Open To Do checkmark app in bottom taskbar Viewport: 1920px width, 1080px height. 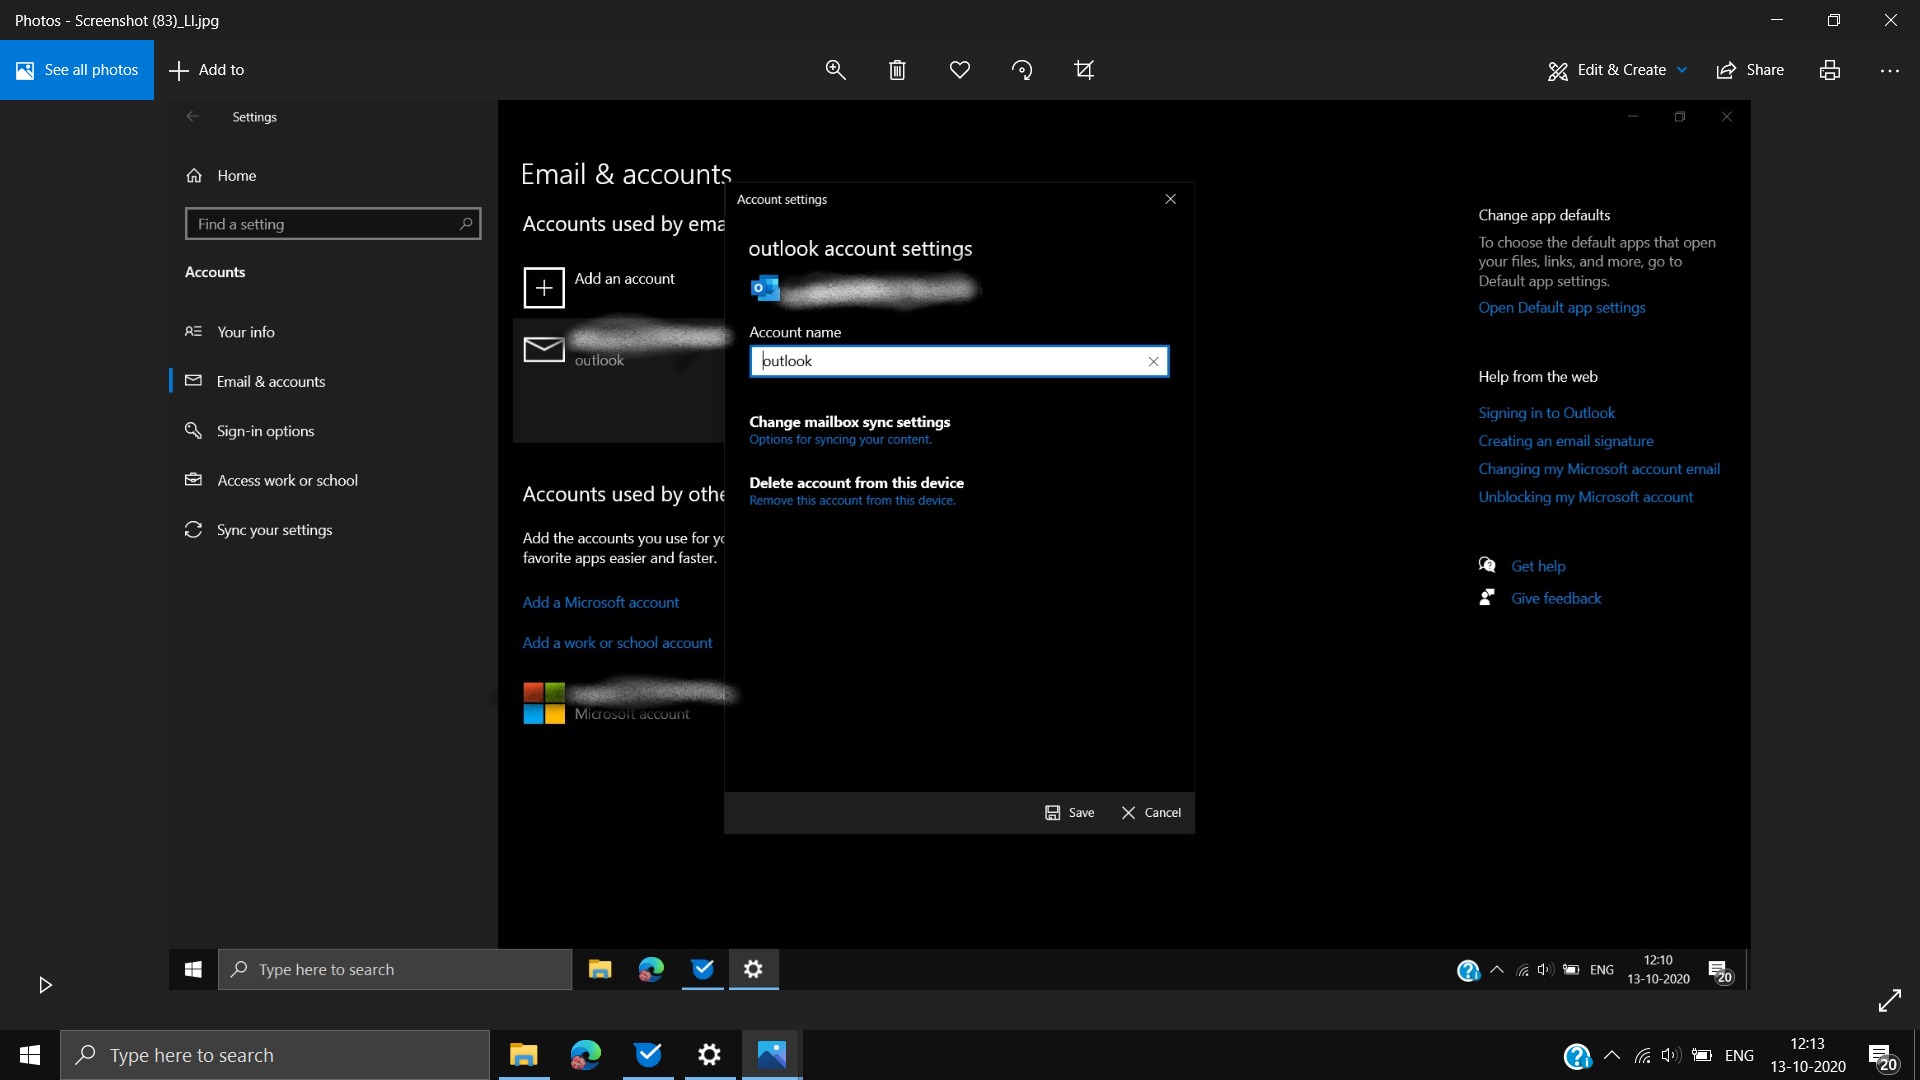tap(648, 1055)
